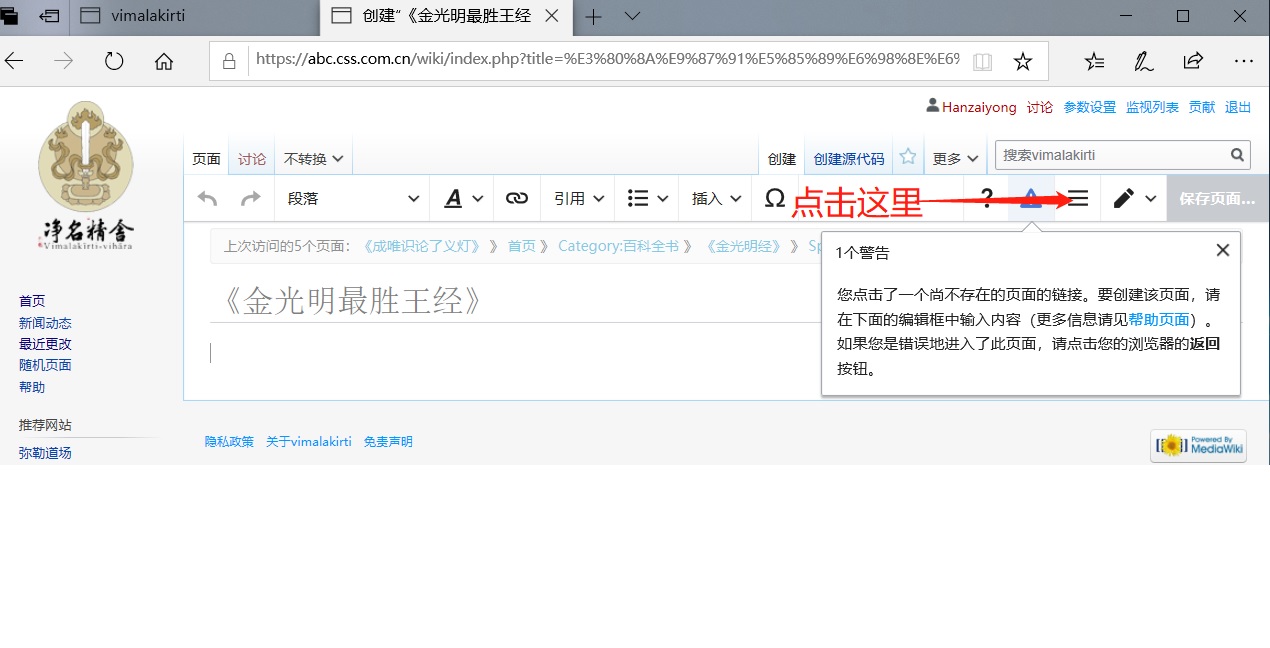
Task: Open 帮助 sidebar link
Action: click(32, 387)
